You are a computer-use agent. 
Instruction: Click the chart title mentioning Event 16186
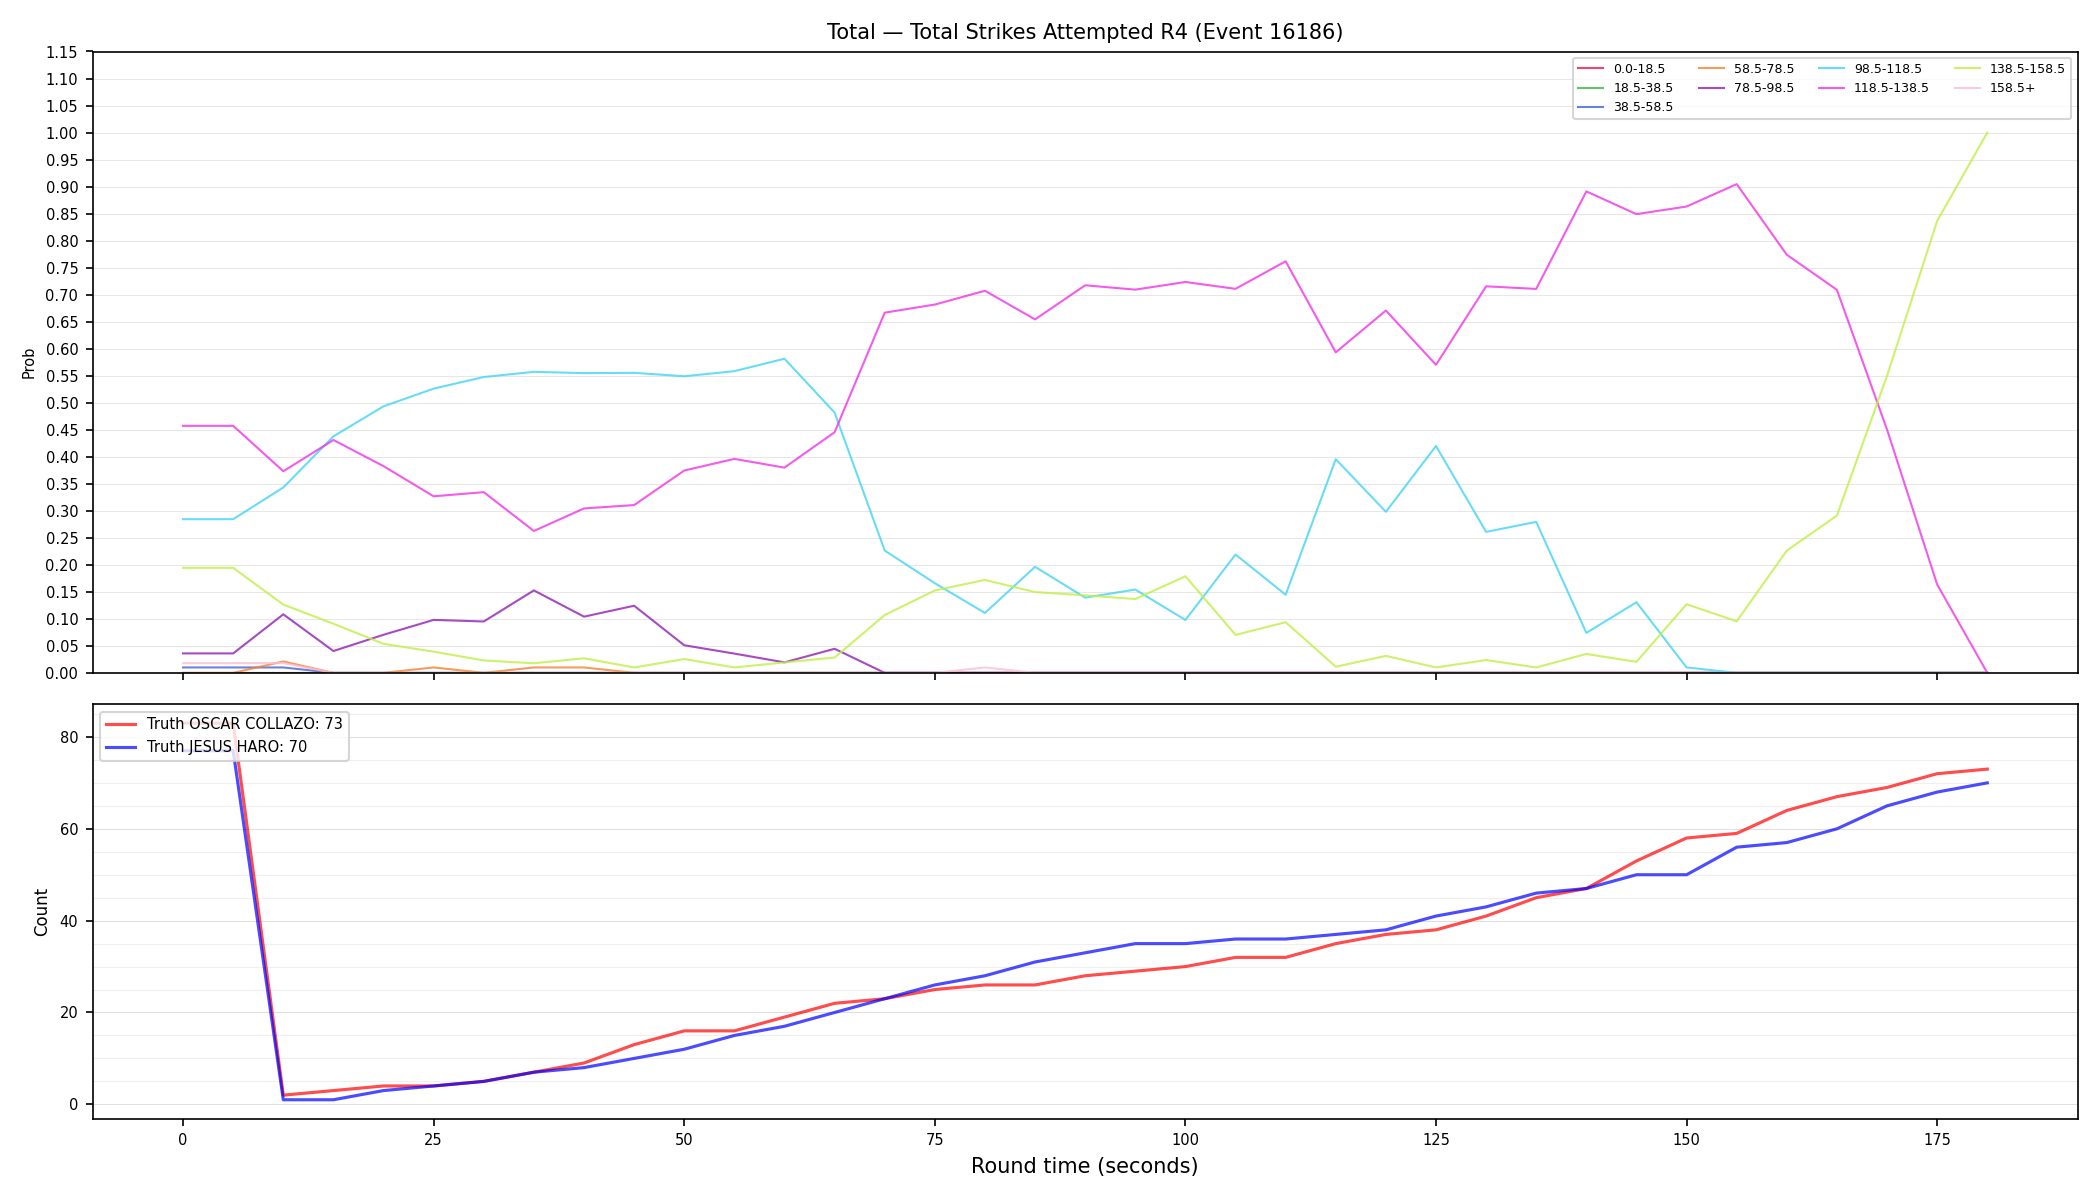1084,32
